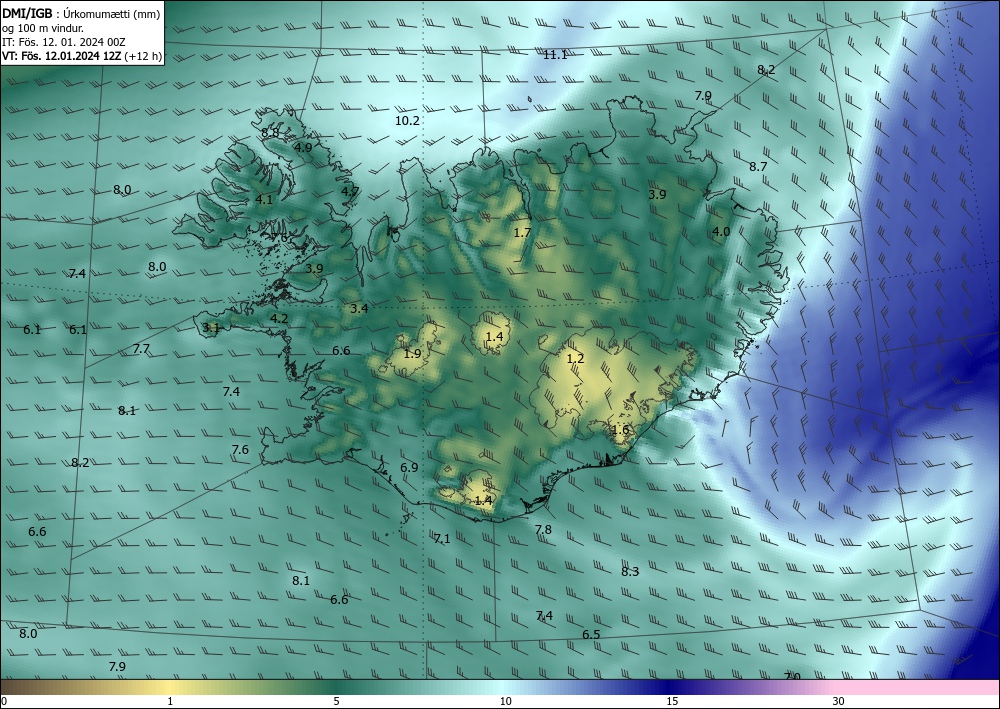Click the 1.7 value in north Iceland
Screen dimensions: 1000x709
click(x=522, y=233)
